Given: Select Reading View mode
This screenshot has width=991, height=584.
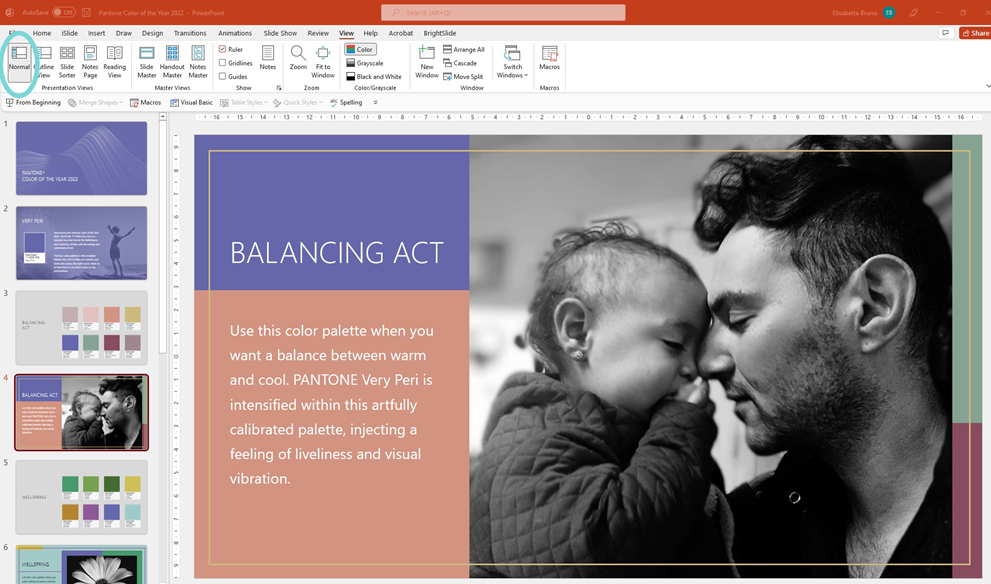Looking at the screenshot, I should tap(115, 60).
